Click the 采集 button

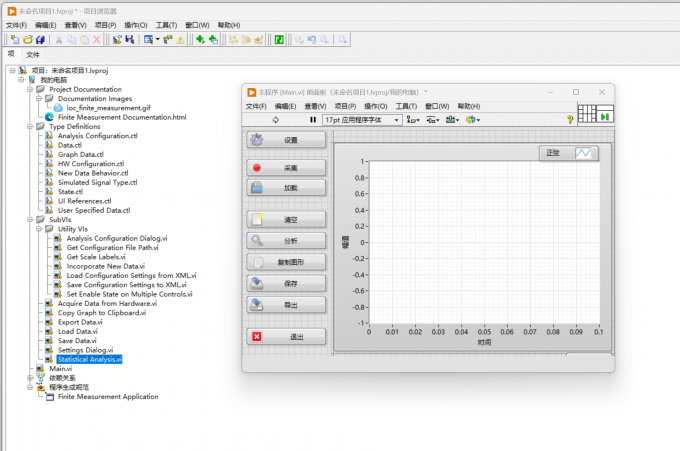[286, 168]
